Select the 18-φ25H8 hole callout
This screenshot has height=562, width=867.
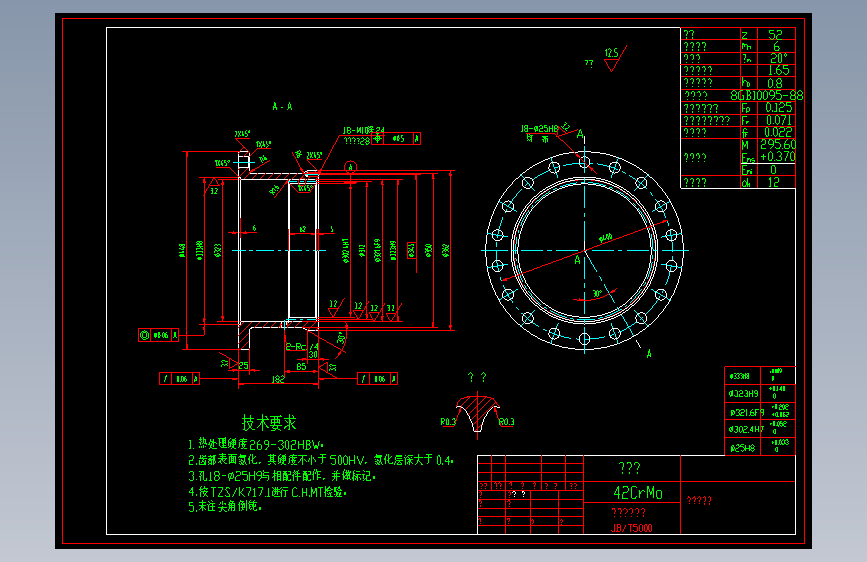tap(539, 129)
